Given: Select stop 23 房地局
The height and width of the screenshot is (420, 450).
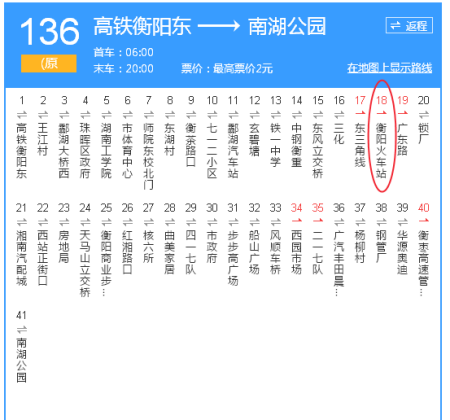Looking at the screenshot, I should pyautogui.click(x=64, y=247).
